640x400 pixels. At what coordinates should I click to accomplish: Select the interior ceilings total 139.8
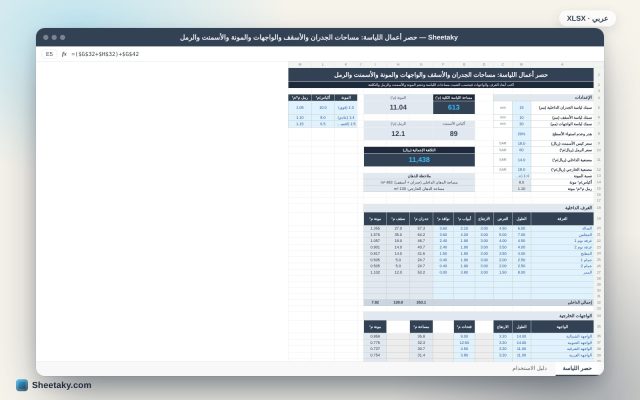(398, 302)
